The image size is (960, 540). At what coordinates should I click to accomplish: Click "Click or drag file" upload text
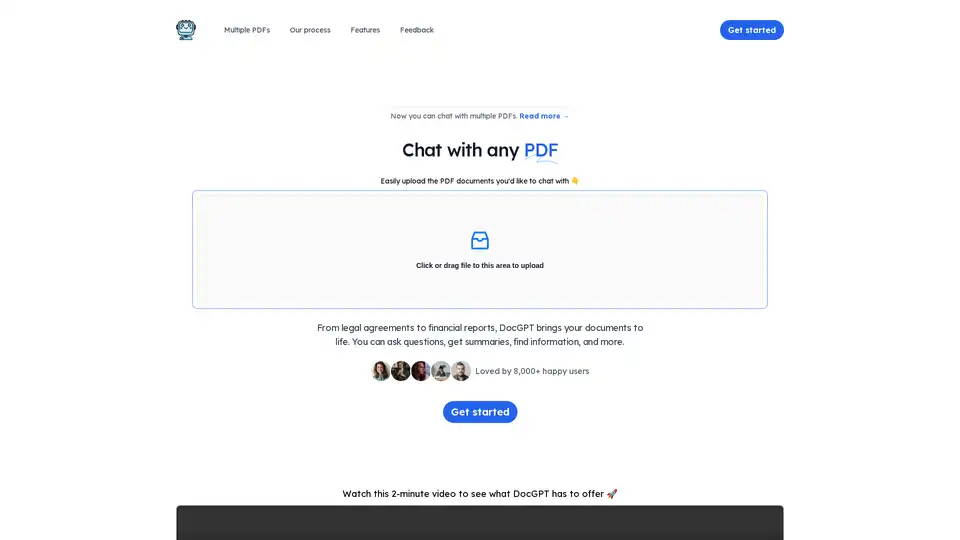point(479,266)
